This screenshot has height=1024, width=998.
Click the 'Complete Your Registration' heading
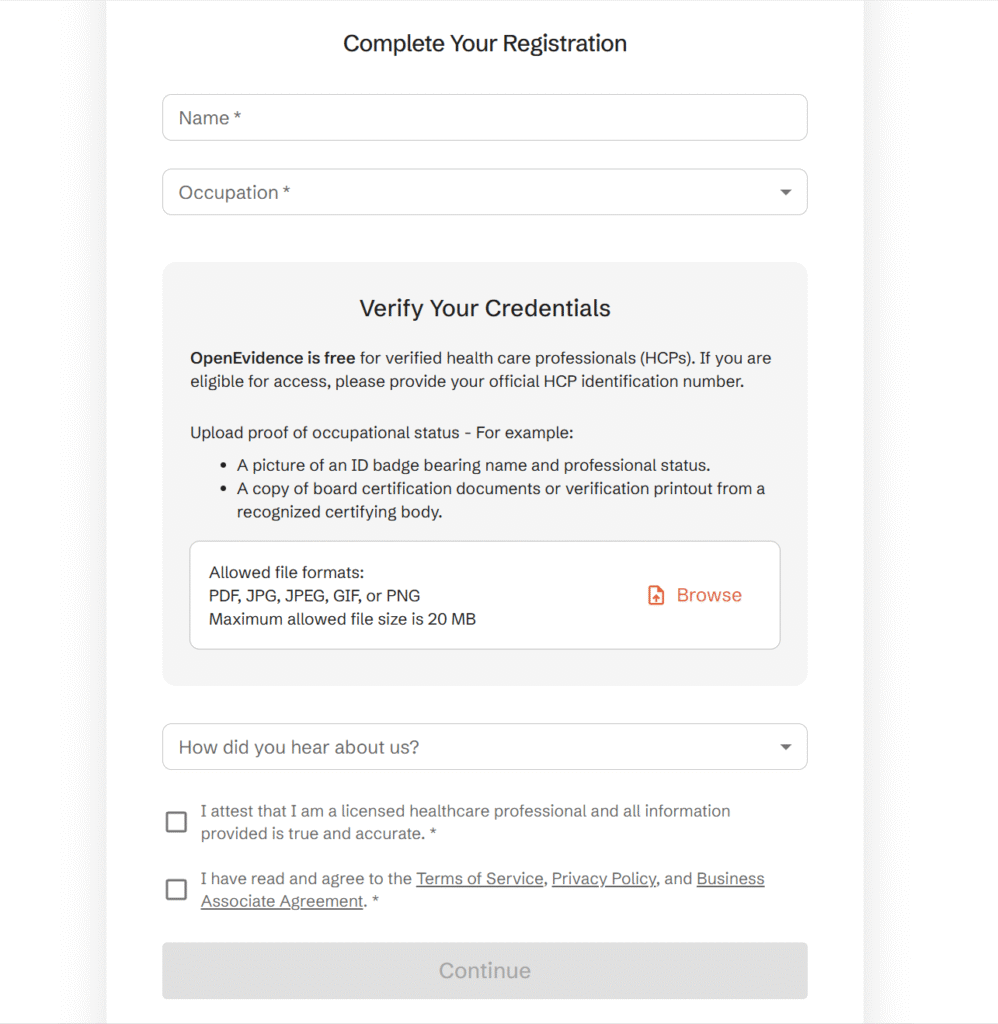click(x=485, y=44)
